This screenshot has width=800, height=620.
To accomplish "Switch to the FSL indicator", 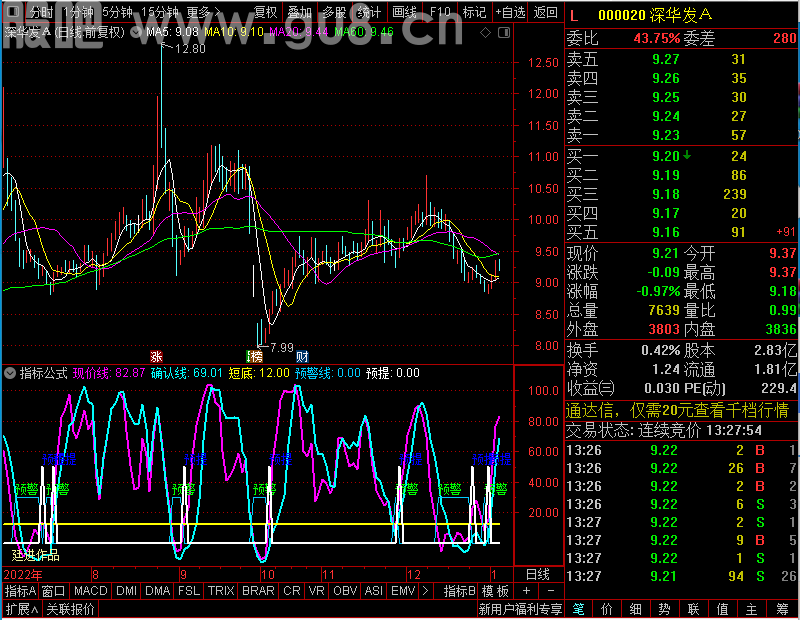I will (189, 591).
